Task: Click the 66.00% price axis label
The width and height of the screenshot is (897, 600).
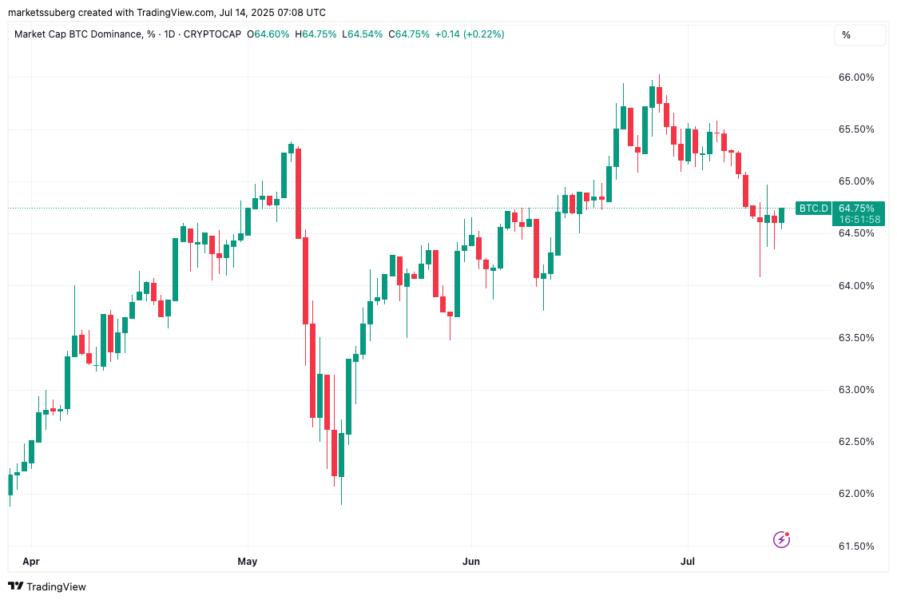Action: 856,77
